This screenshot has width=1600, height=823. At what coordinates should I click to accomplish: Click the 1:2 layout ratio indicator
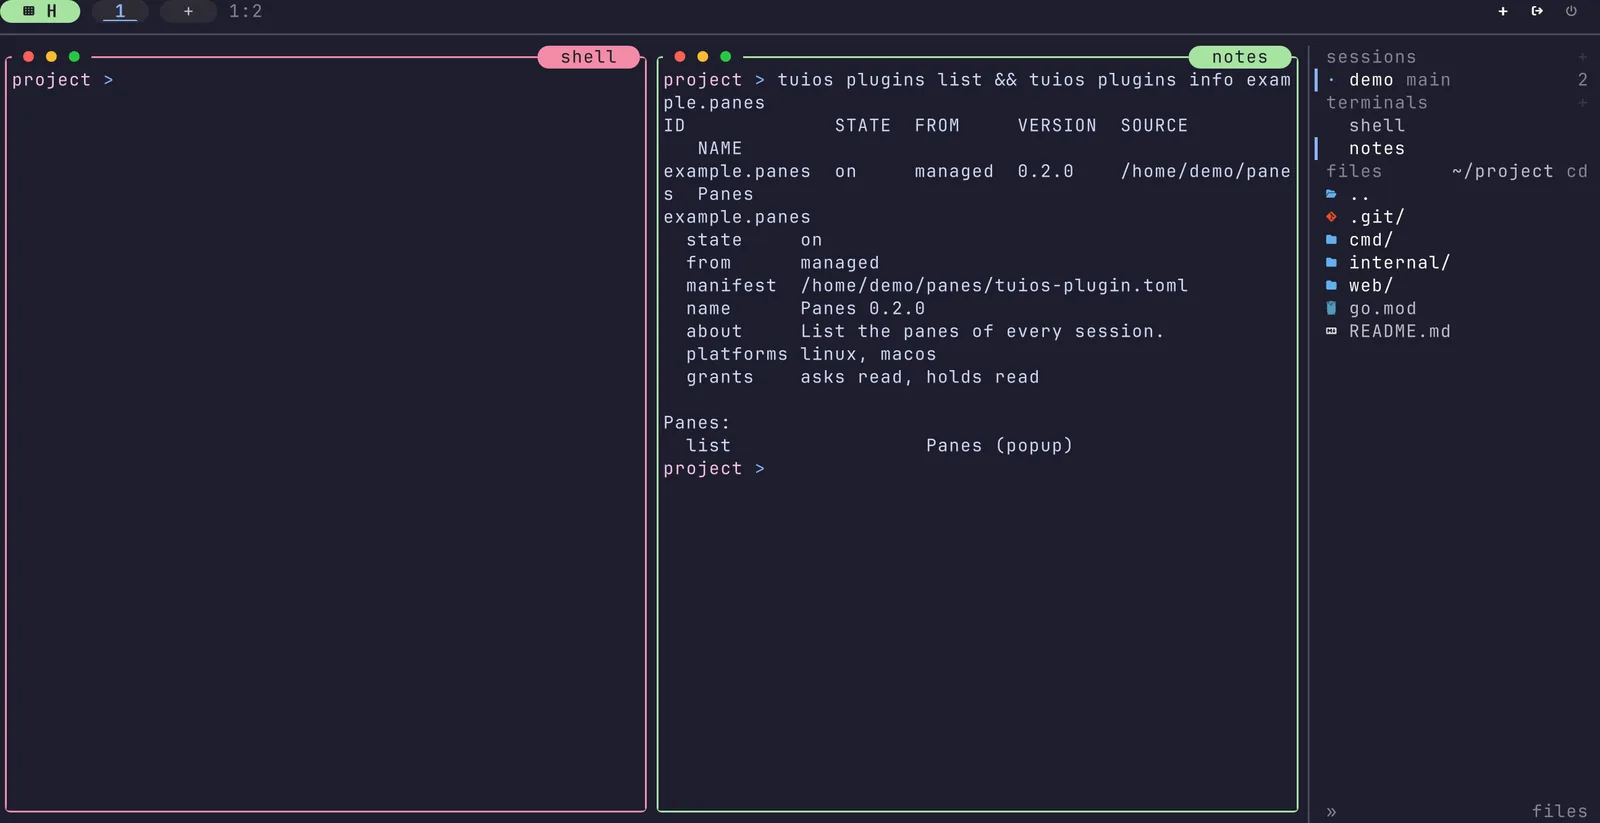[x=246, y=11]
